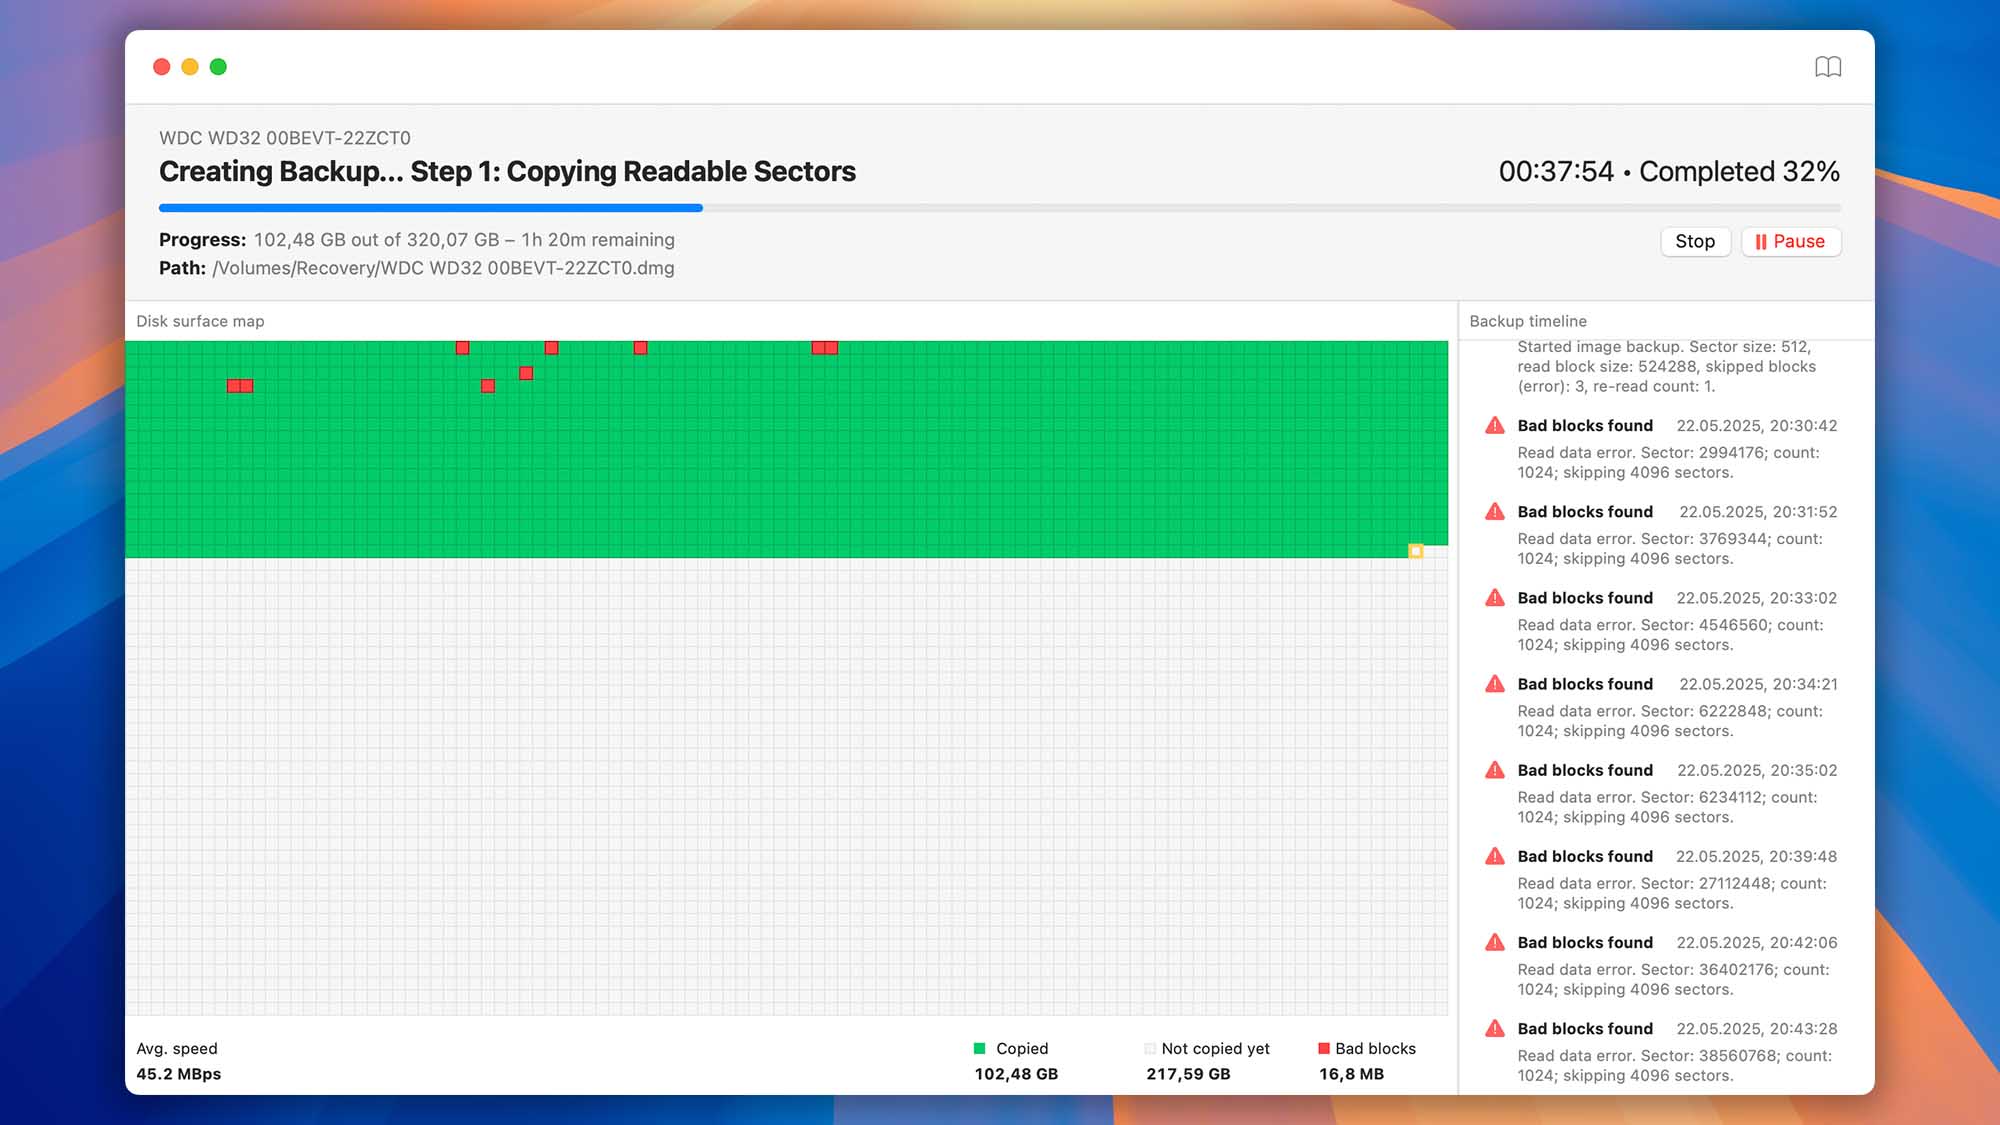This screenshot has width=2000, height=1125.
Task: Select warning icon for 20:35:02 entry
Action: [1495, 769]
